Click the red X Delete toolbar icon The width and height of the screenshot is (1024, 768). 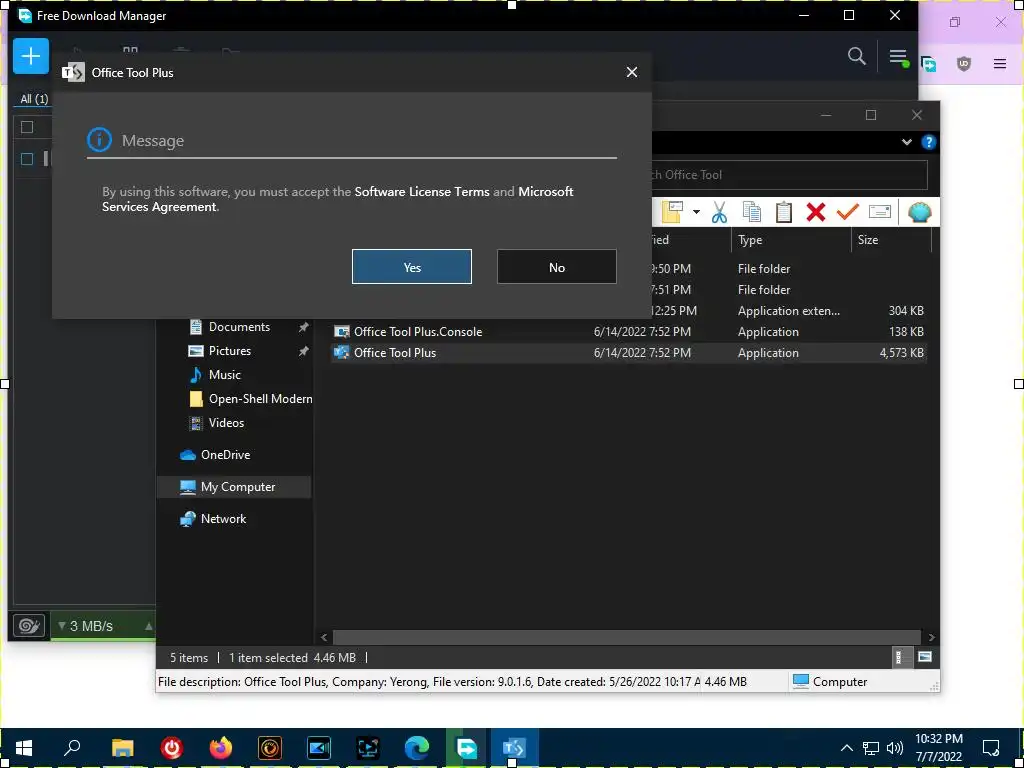click(816, 212)
